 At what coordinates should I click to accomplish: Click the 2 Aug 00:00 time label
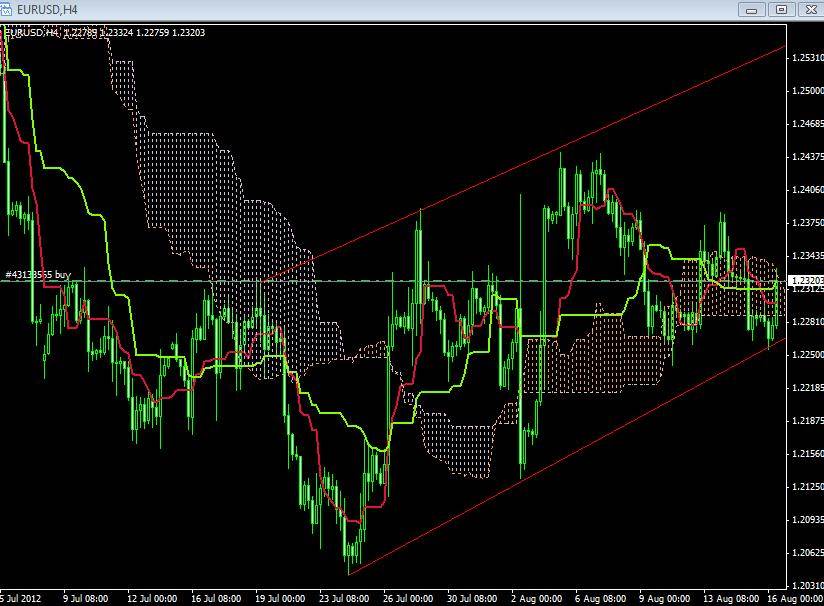pyautogui.click(x=537, y=599)
